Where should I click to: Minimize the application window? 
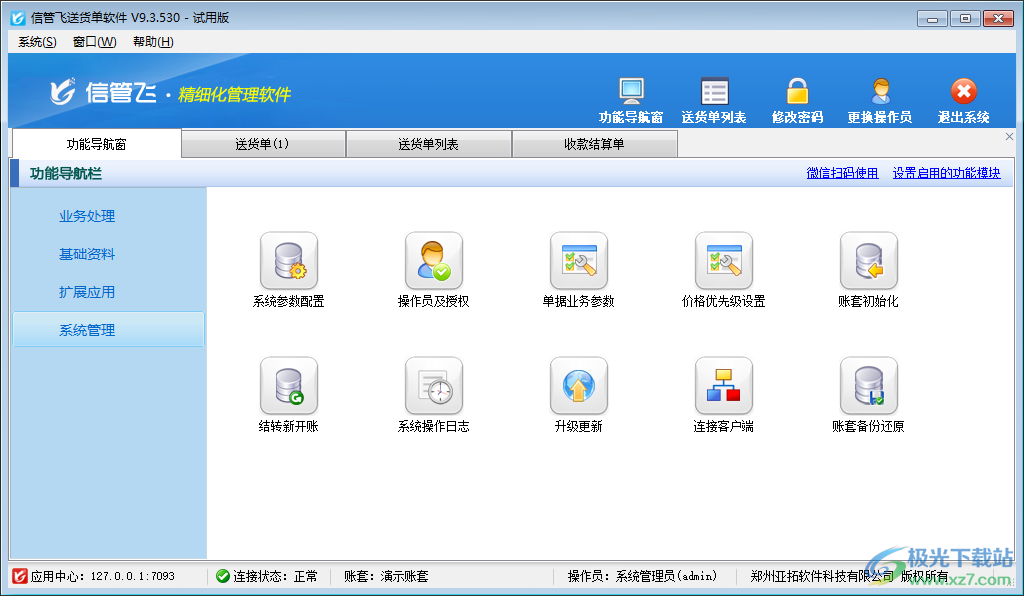click(932, 18)
